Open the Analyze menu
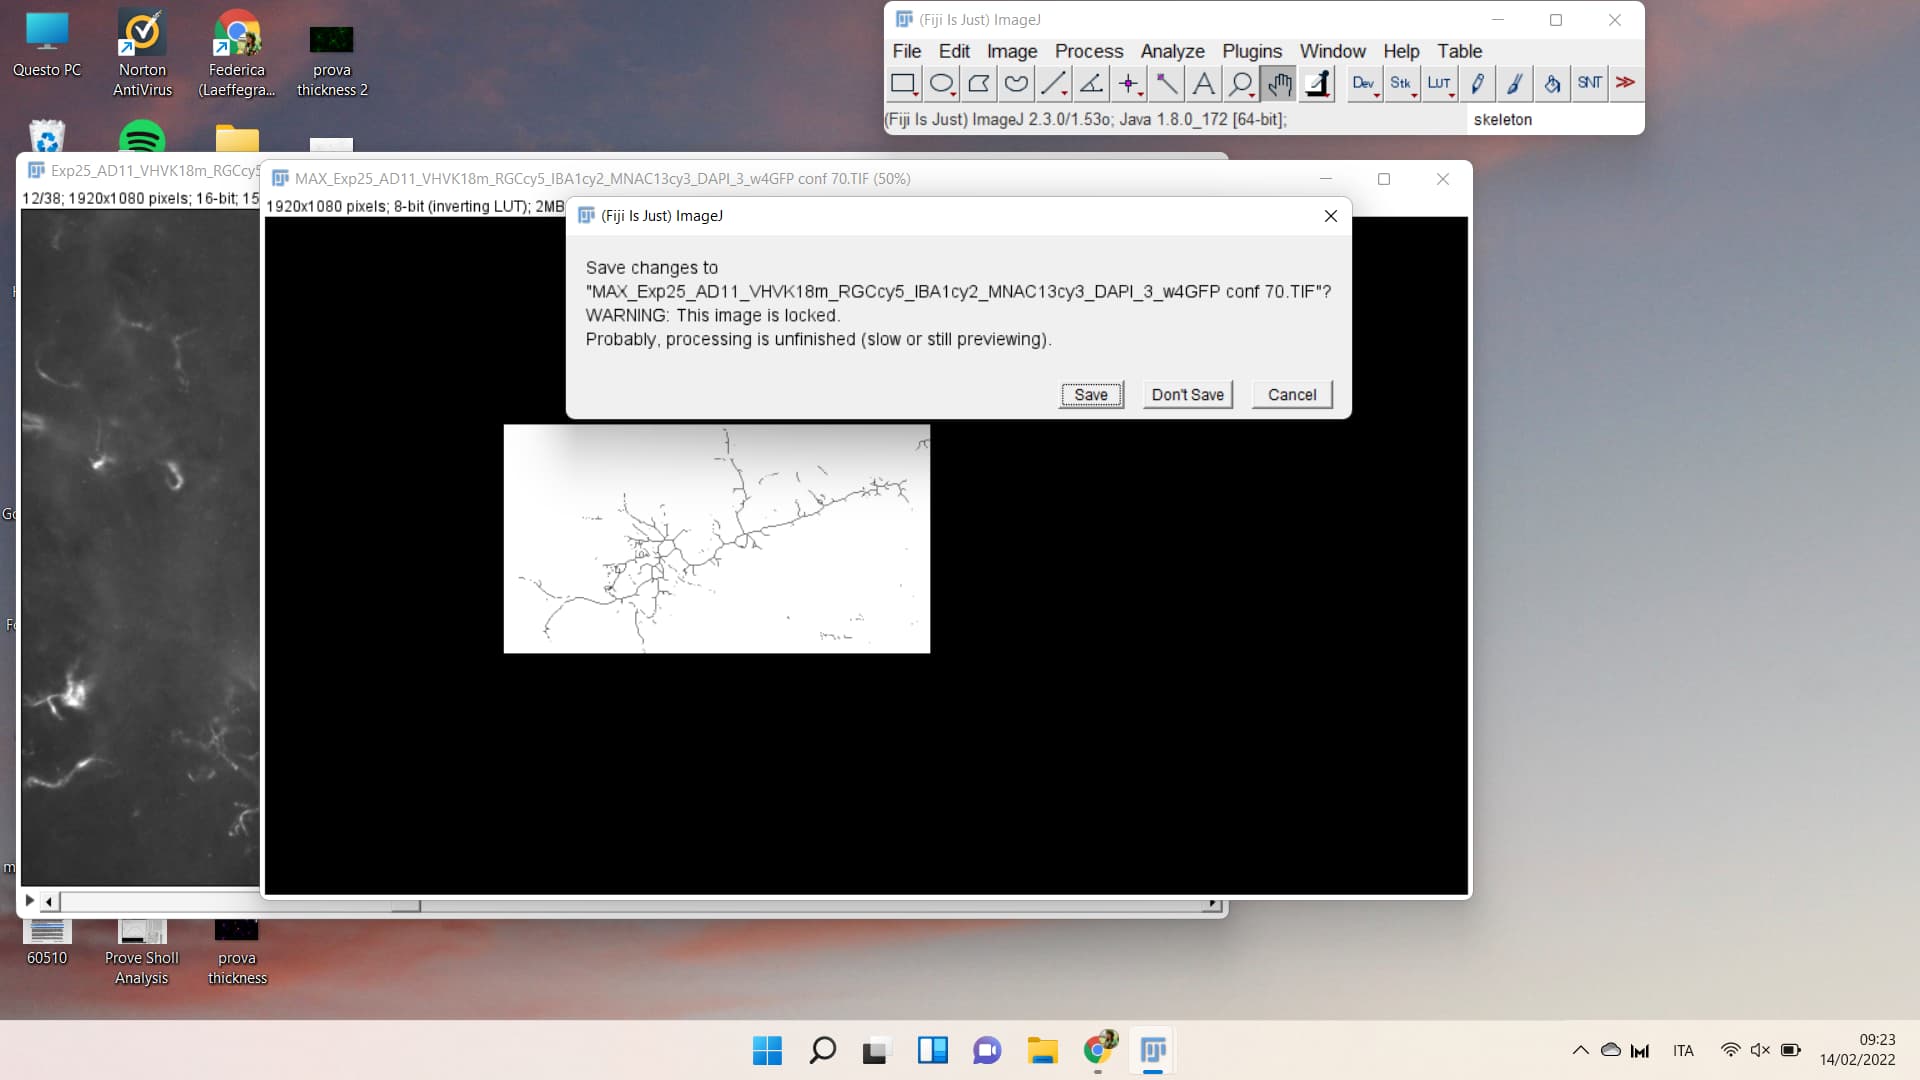The image size is (1920, 1080). (1172, 51)
